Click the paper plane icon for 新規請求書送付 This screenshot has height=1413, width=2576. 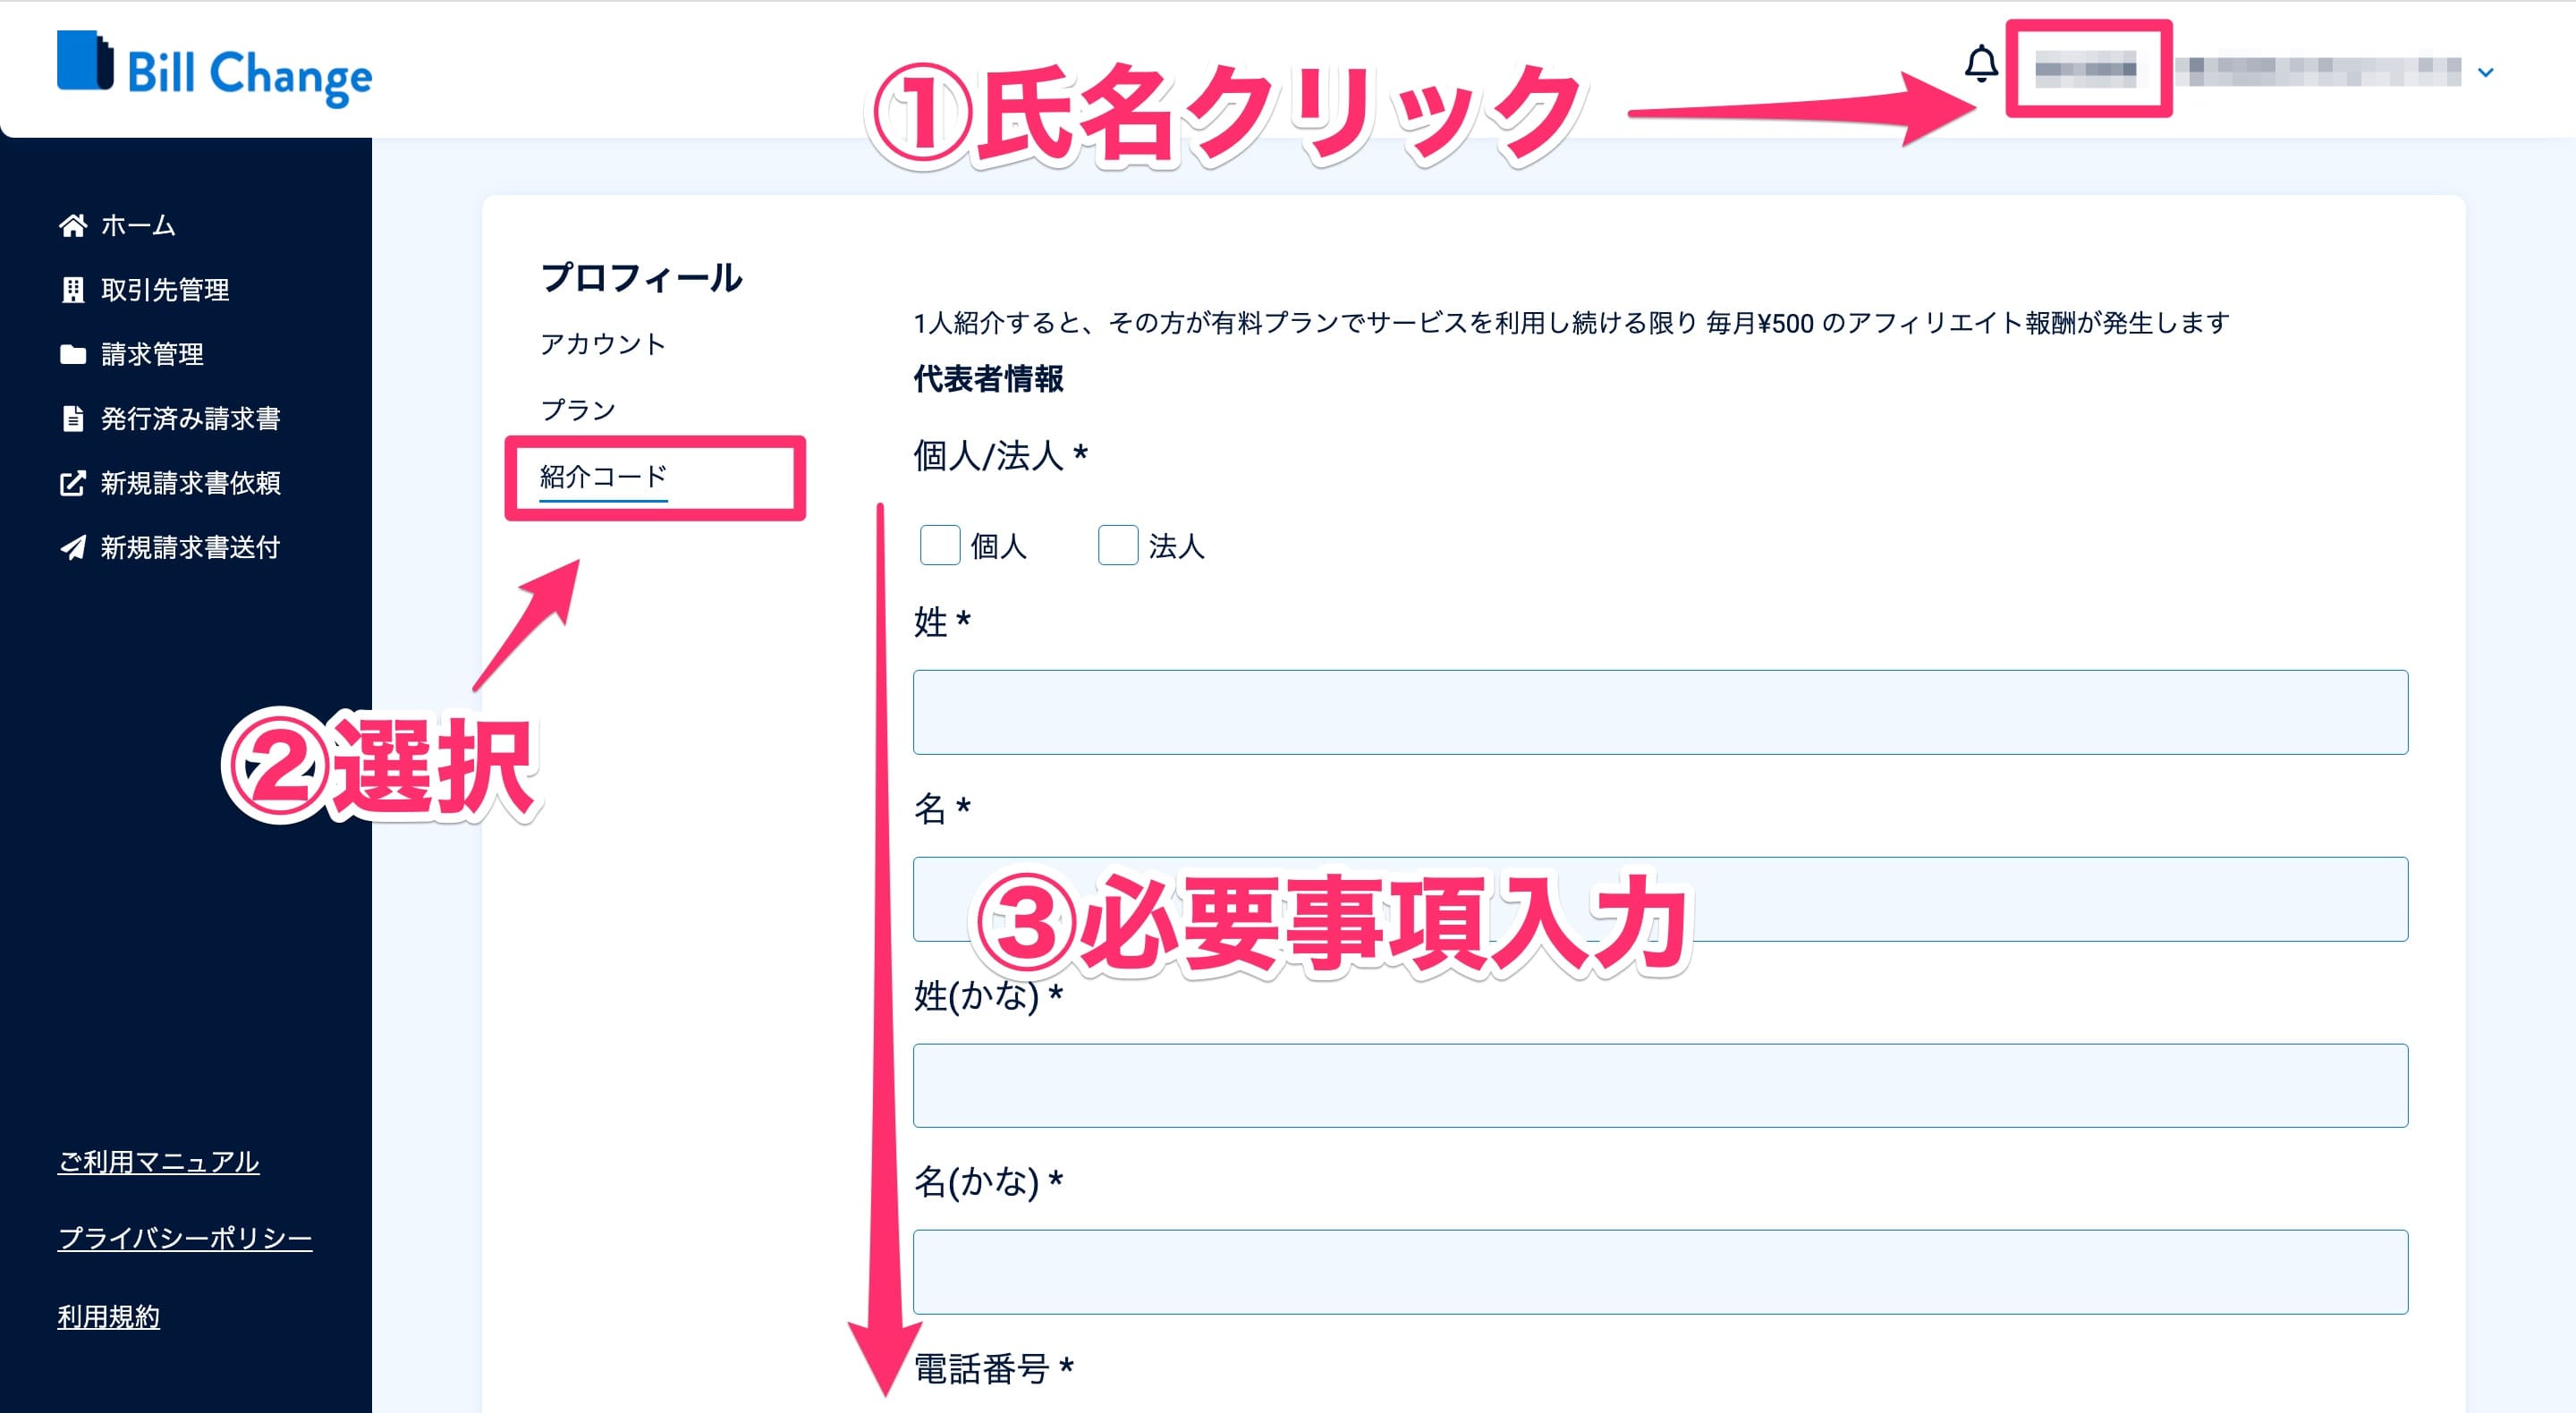pyautogui.click(x=73, y=547)
